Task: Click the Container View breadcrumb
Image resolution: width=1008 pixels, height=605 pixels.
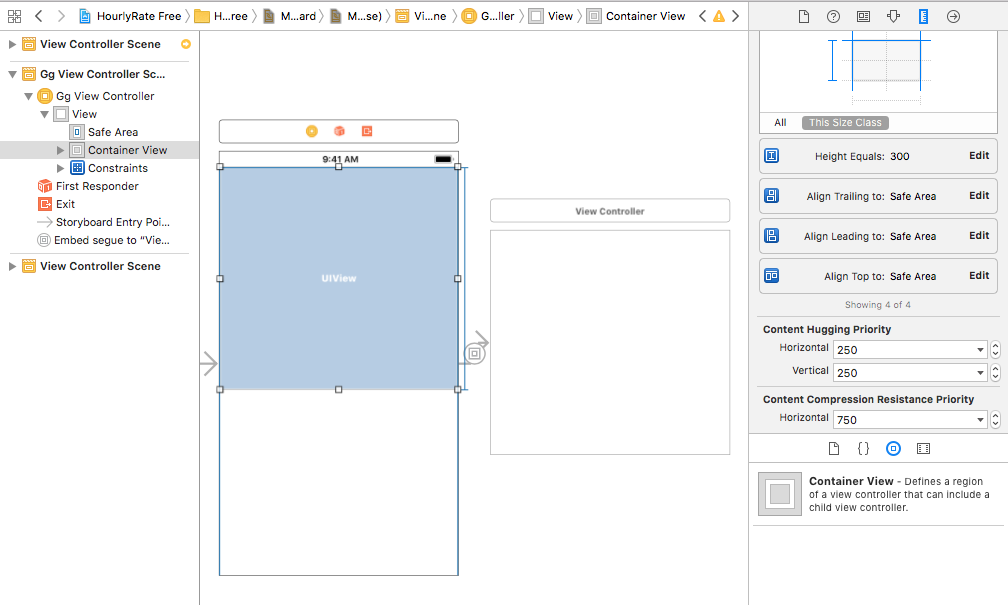Action: tap(636, 16)
